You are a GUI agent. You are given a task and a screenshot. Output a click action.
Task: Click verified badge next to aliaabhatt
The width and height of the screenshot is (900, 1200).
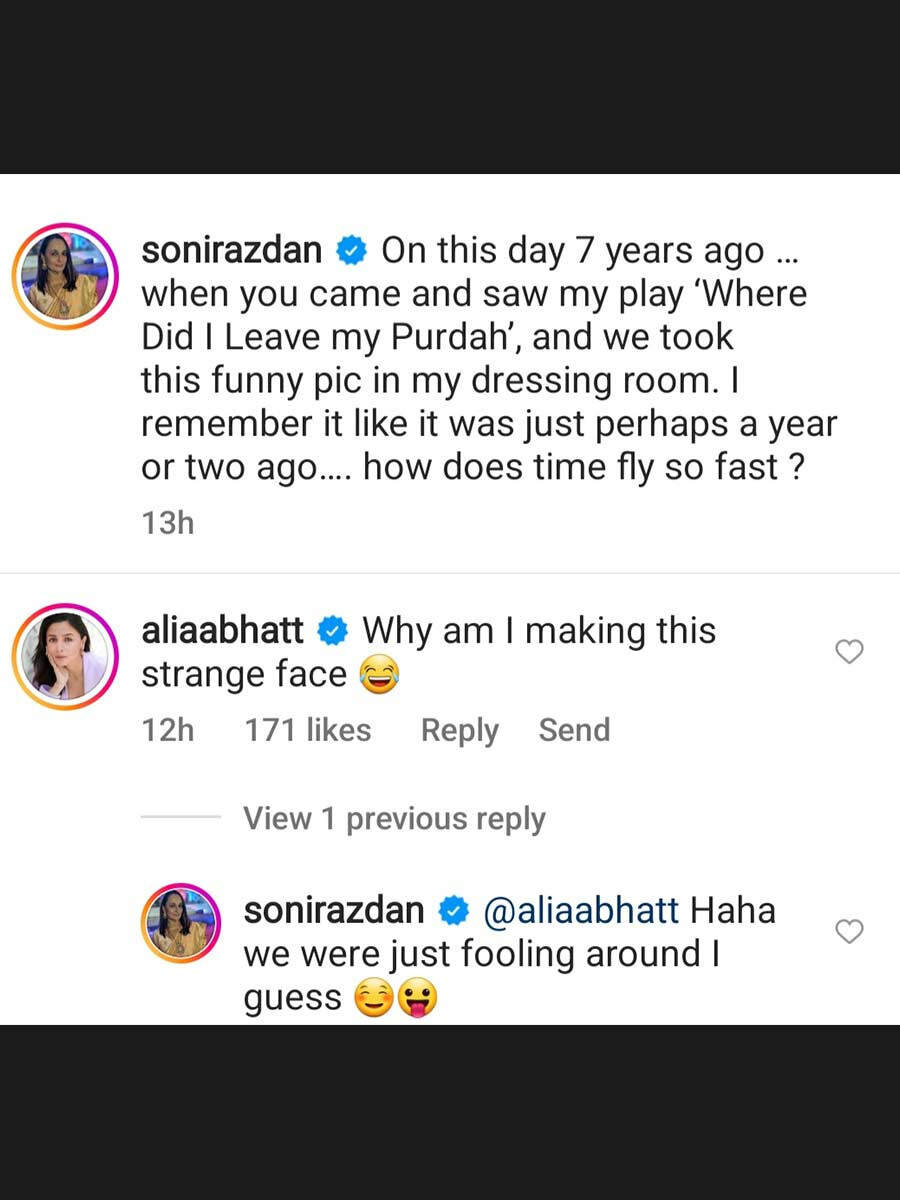[x=332, y=631]
